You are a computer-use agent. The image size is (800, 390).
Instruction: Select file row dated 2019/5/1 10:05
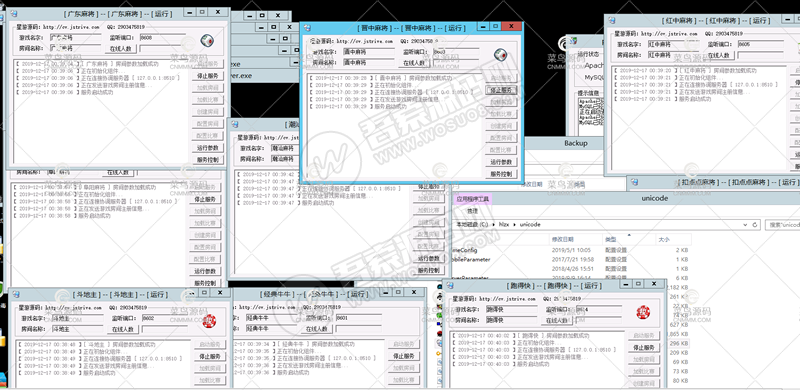point(571,250)
